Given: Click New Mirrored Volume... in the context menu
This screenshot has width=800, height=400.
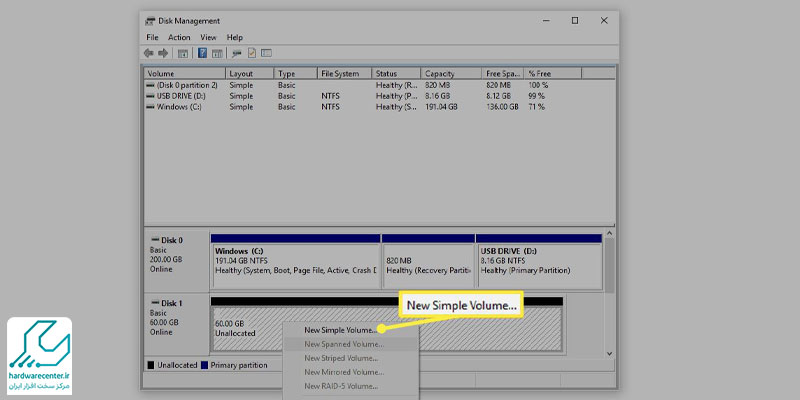Looking at the screenshot, I should 351,372.
